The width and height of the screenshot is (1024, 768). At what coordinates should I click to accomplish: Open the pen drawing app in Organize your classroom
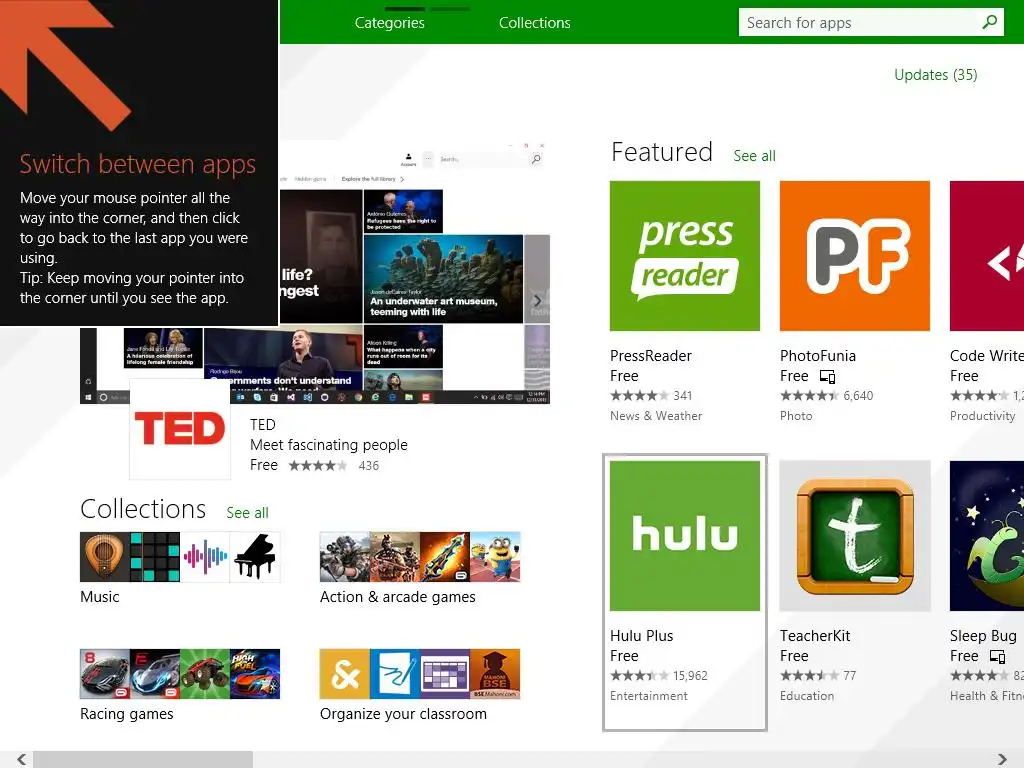coord(394,674)
